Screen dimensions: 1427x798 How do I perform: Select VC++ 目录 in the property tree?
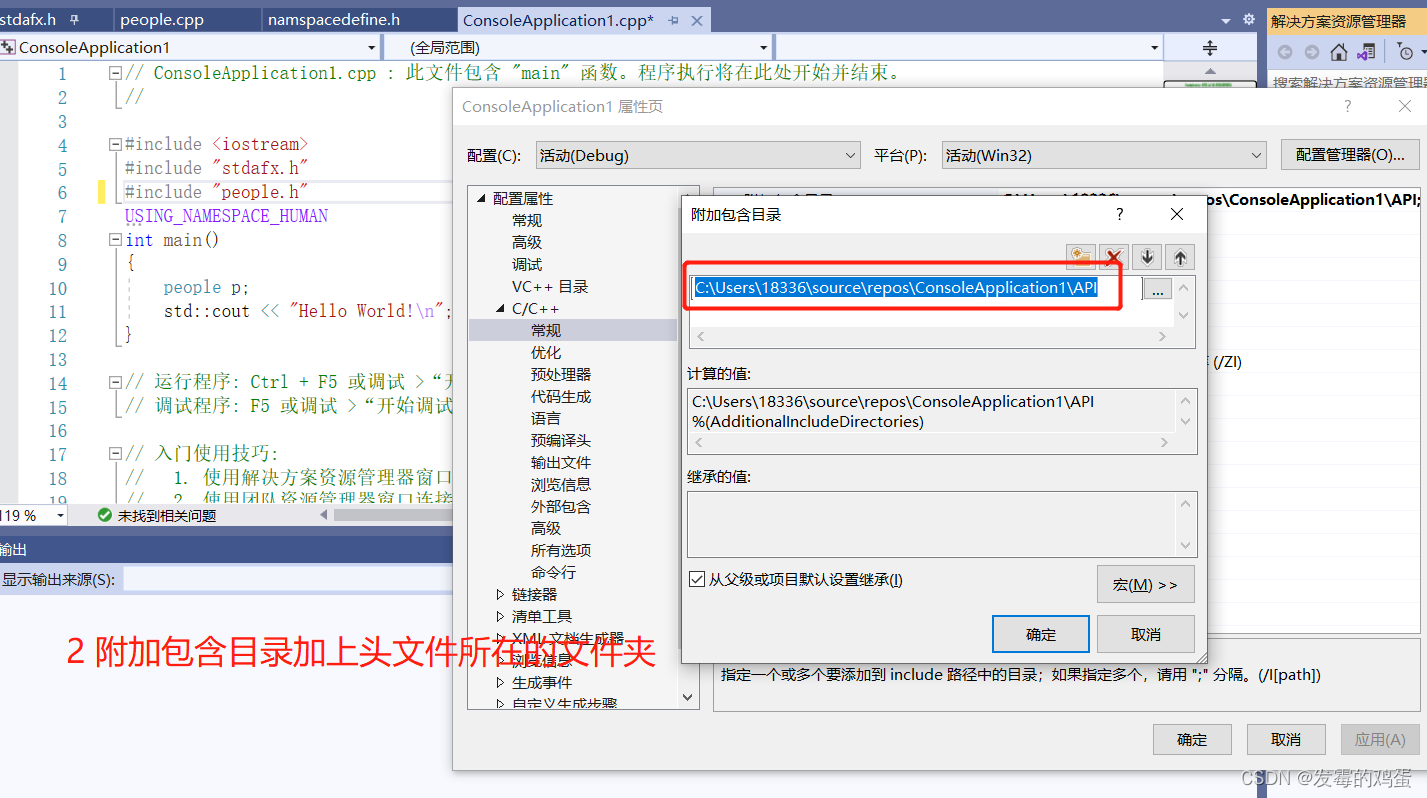coord(550,286)
